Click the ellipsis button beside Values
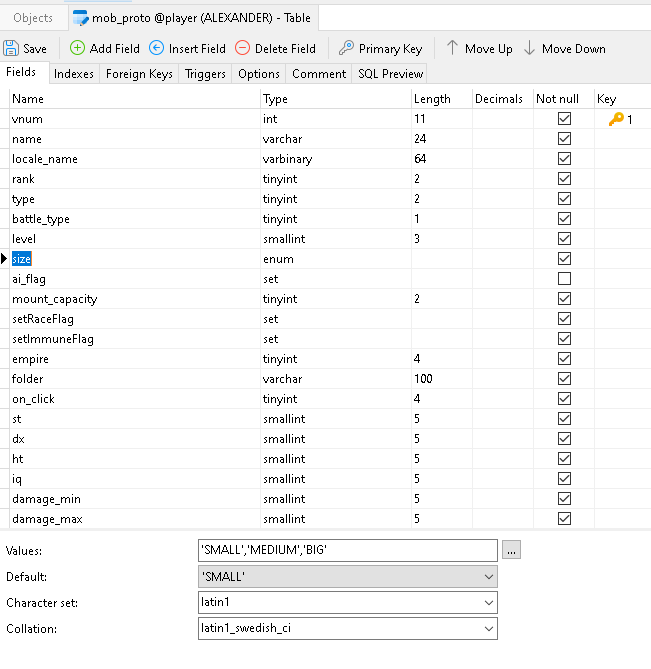 [511, 550]
